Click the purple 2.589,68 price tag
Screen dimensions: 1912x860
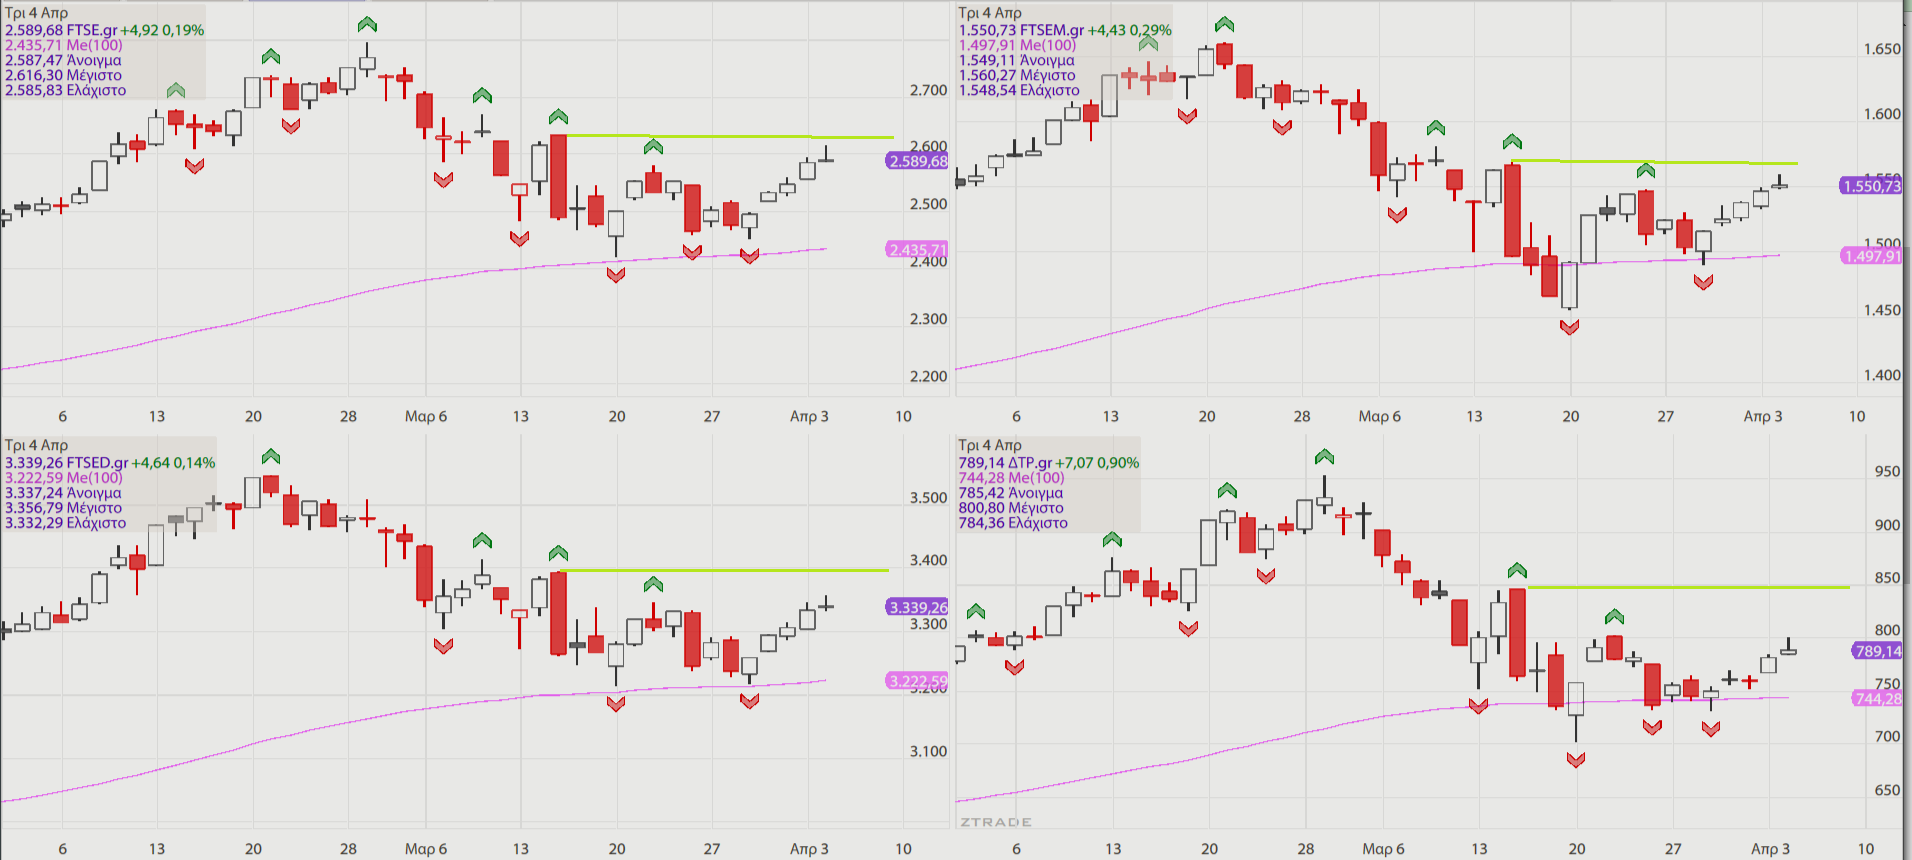click(917, 161)
